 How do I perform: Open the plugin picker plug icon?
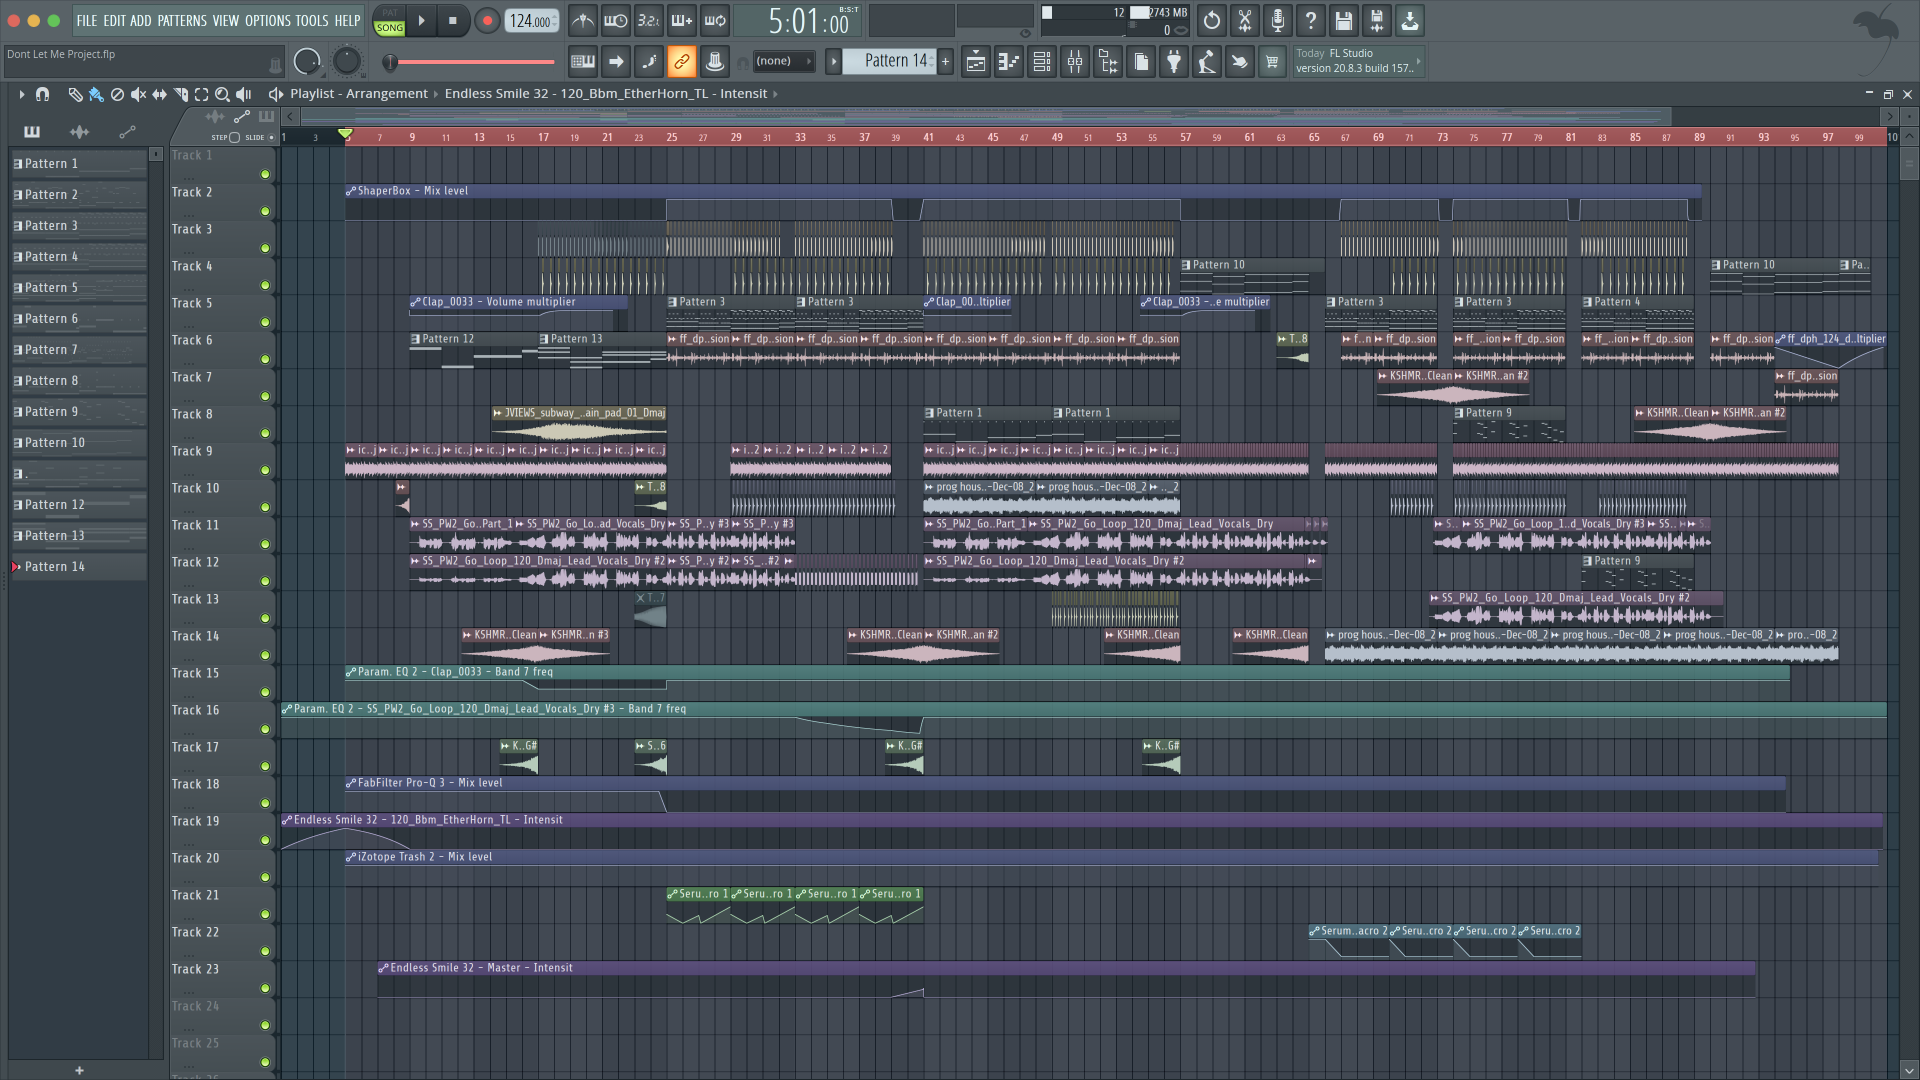(x=1174, y=62)
